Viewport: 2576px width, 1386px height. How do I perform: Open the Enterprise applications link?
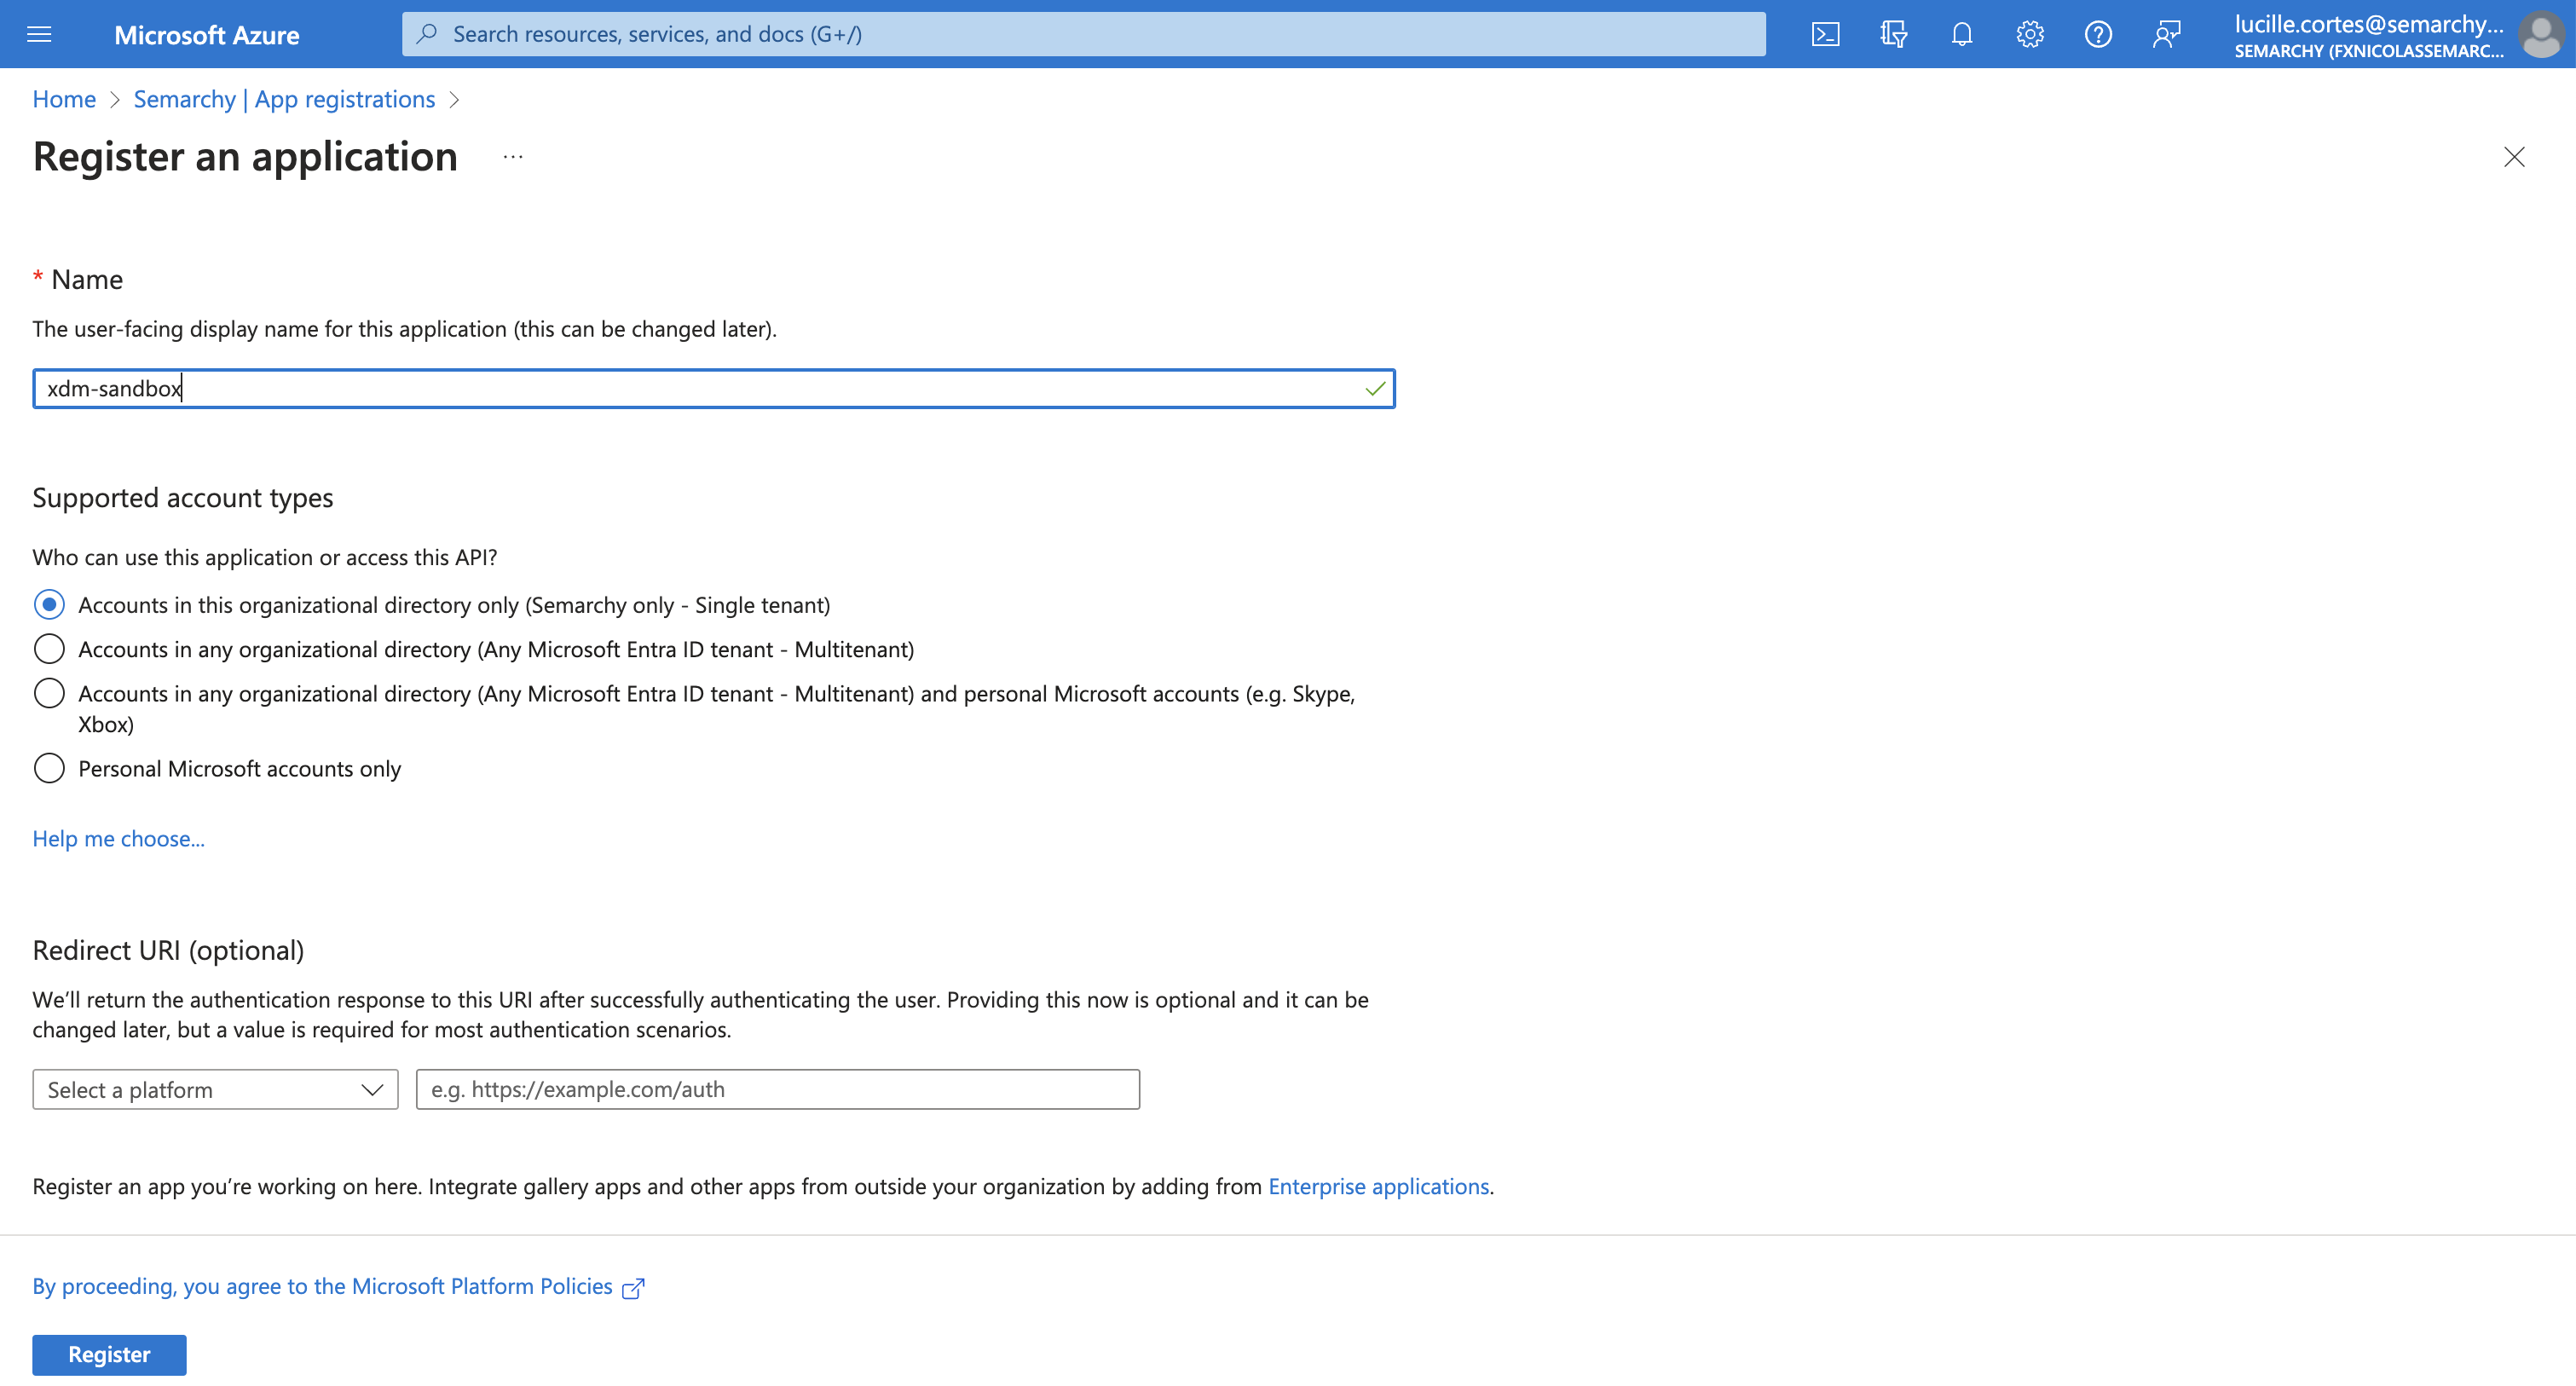click(x=1378, y=1186)
